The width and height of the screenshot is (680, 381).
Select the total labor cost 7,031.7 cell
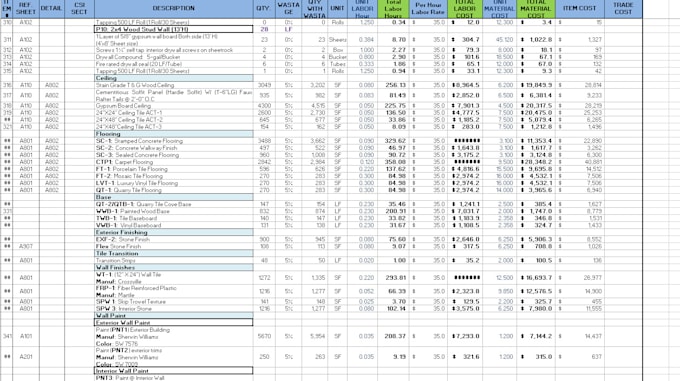[464, 211]
